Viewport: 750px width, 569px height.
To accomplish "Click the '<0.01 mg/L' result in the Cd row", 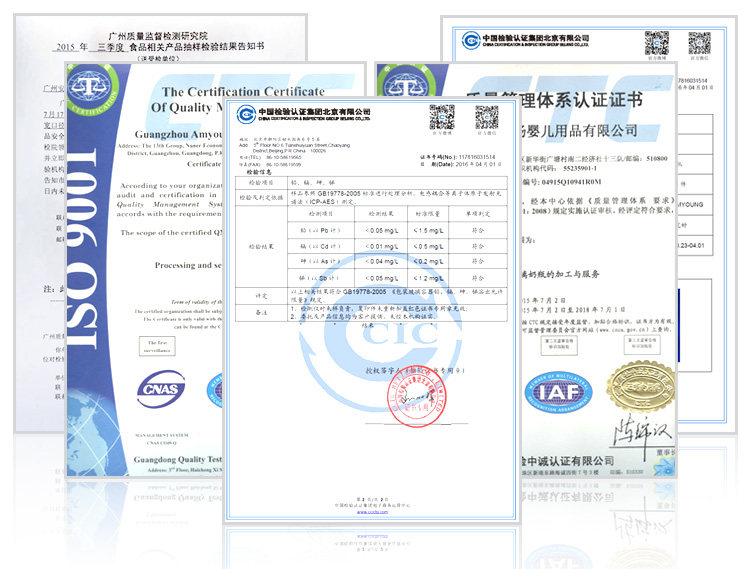I will [x=381, y=246].
